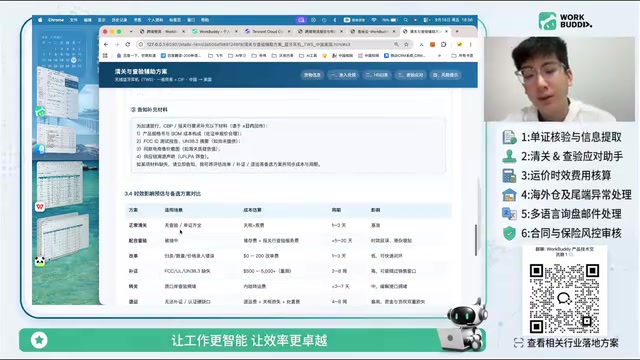
Task: Jump to 一、准入合规 section
Action: coord(344,75)
